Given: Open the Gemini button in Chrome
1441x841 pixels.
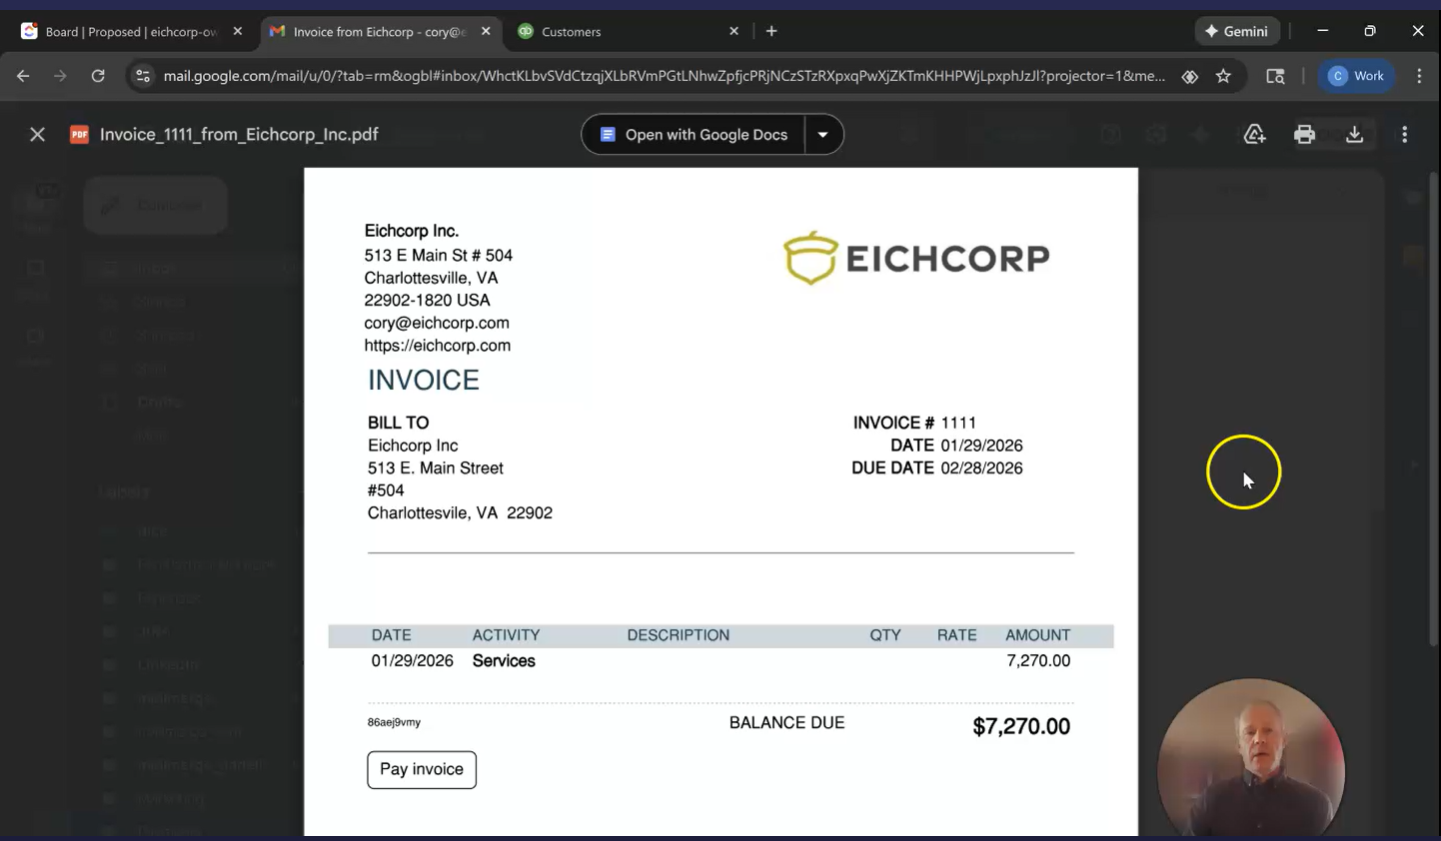Looking at the screenshot, I should [x=1236, y=31].
